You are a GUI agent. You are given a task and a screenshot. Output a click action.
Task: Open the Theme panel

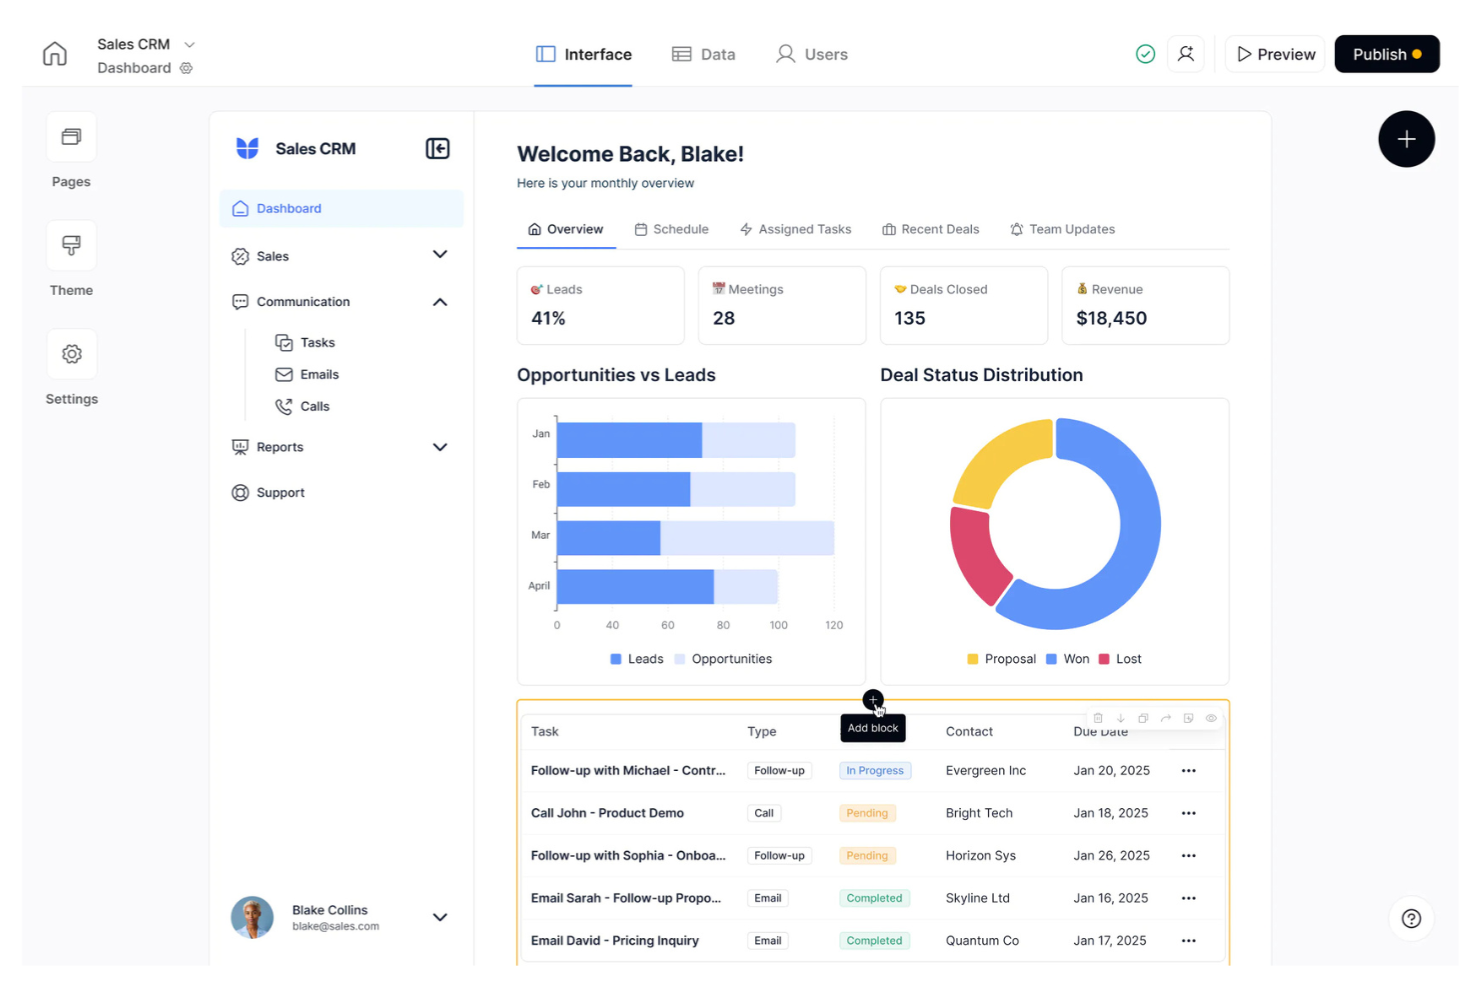[70, 258]
